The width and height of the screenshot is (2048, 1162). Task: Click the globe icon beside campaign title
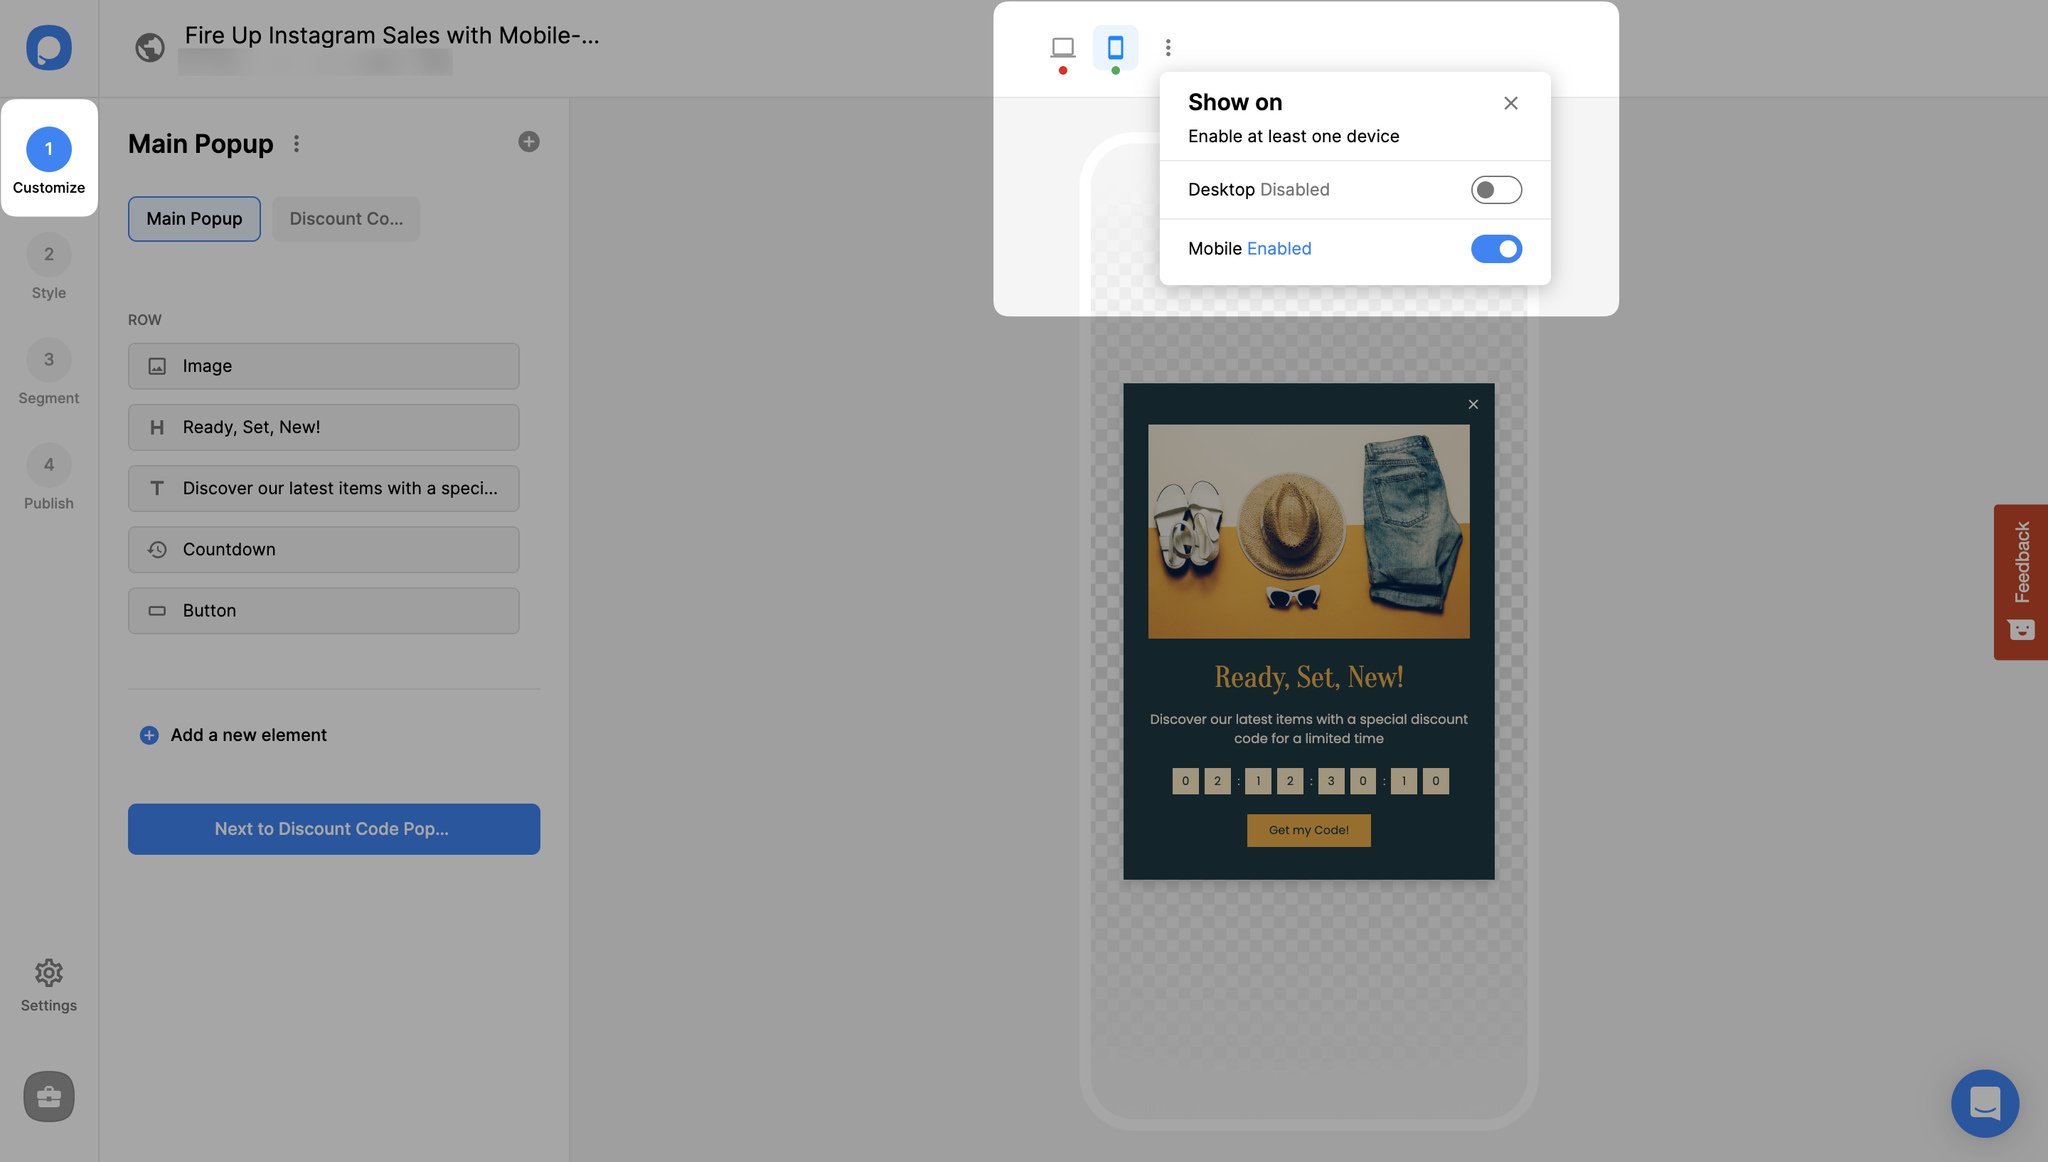click(x=150, y=47)
